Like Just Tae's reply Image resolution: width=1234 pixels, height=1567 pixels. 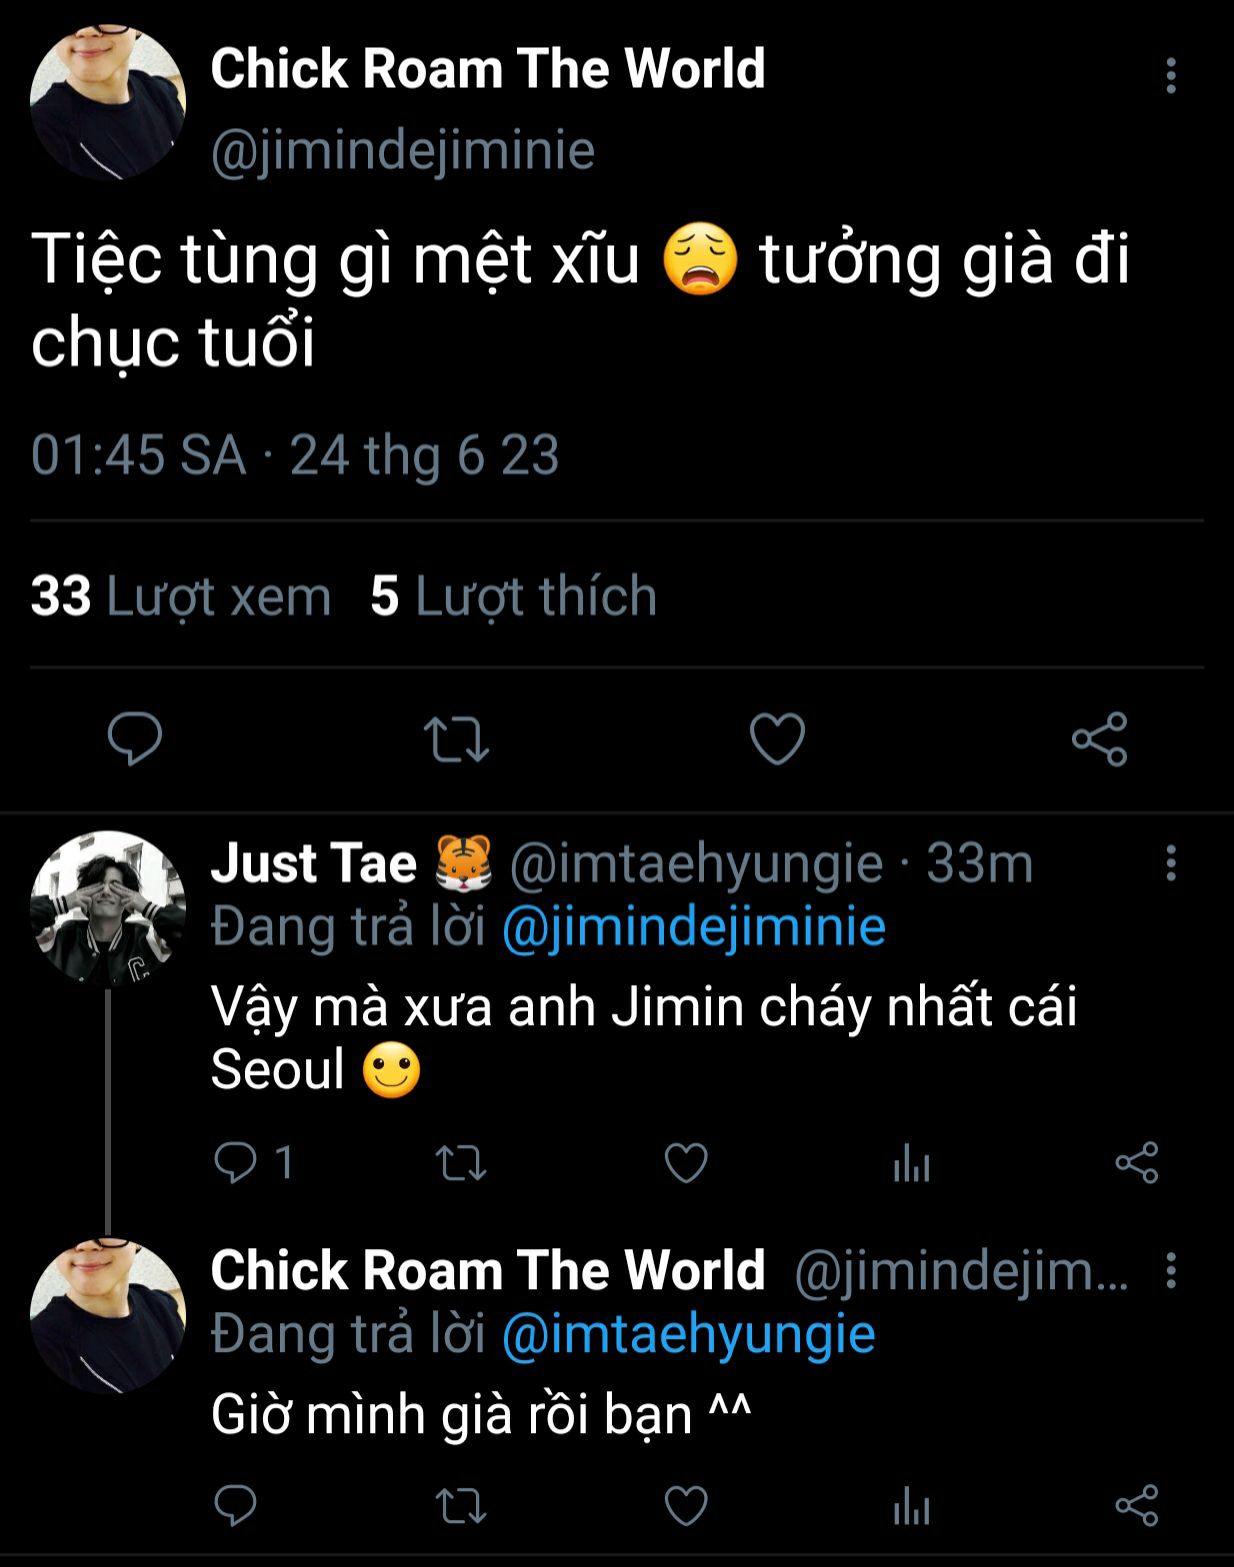click(x=686, y=1163)
